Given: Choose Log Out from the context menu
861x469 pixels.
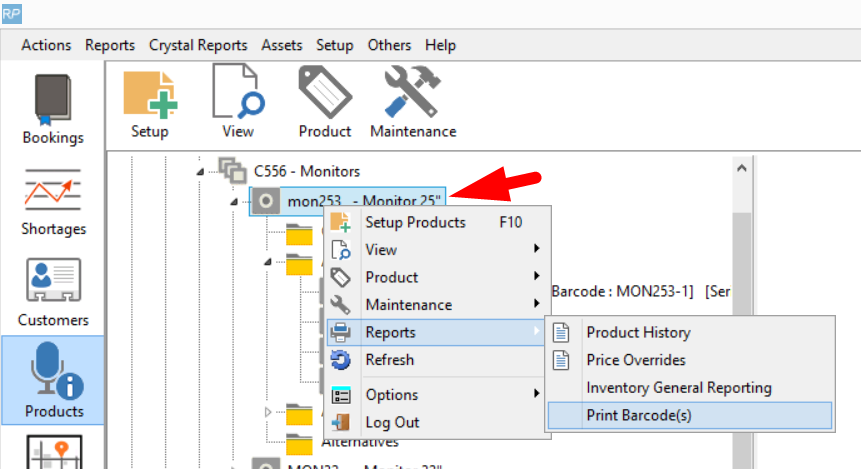Looking at the screenshot, I should click(x=437, y=422).
